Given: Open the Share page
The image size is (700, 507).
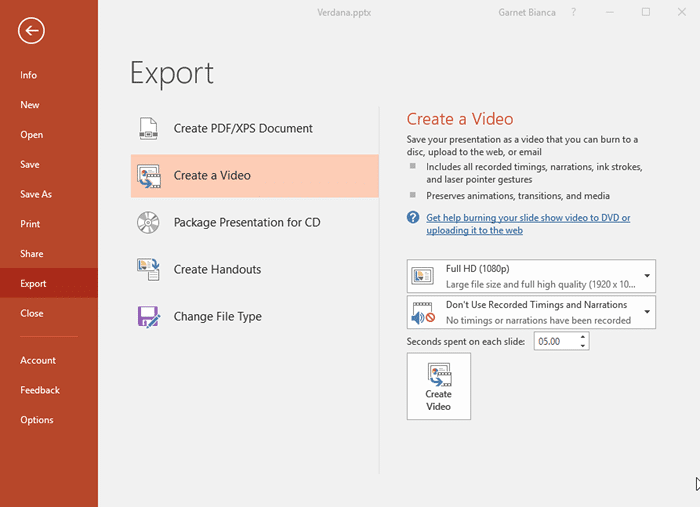Looking at the screenshot, I should click(31, 254).
